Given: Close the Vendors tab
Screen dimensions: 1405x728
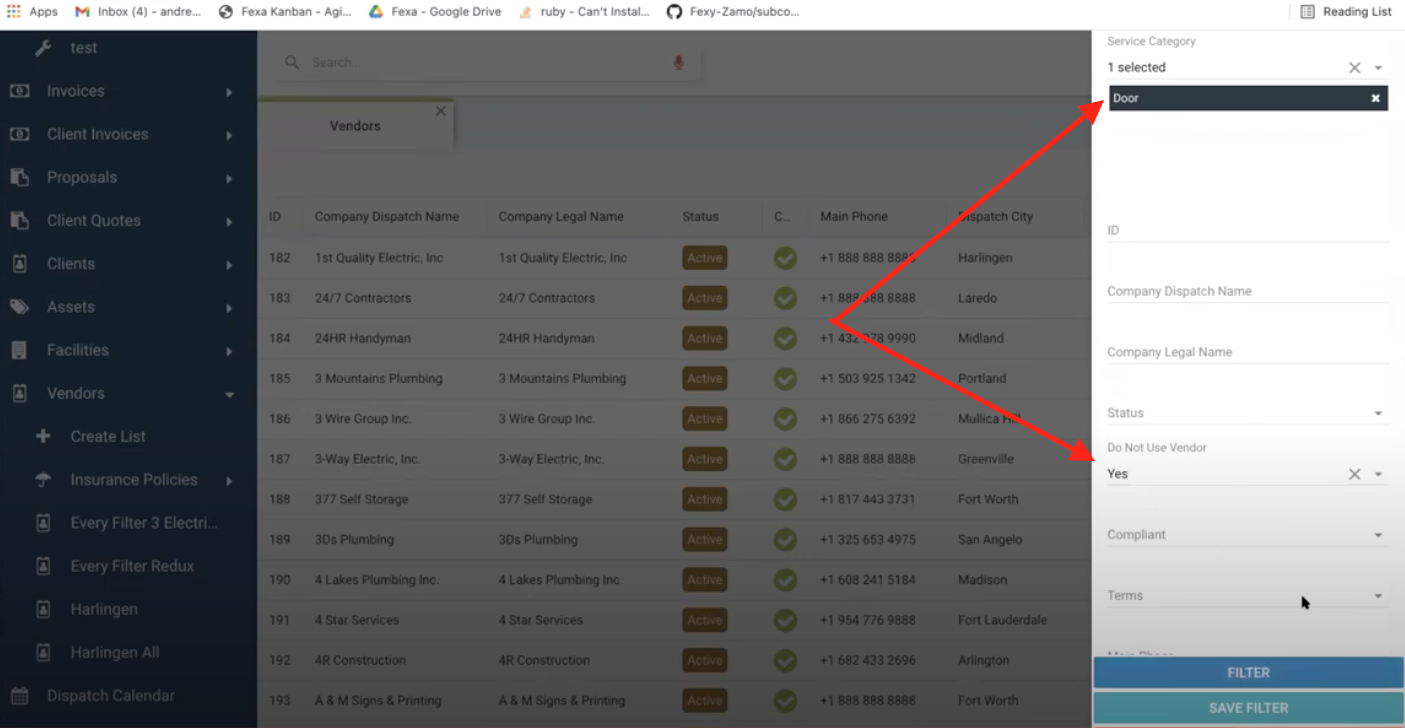Looking at the screenshot, I should 440,111.
